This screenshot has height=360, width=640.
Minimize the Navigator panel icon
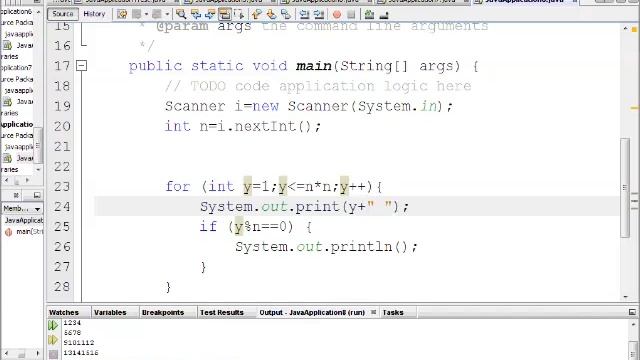coord(37,195)
